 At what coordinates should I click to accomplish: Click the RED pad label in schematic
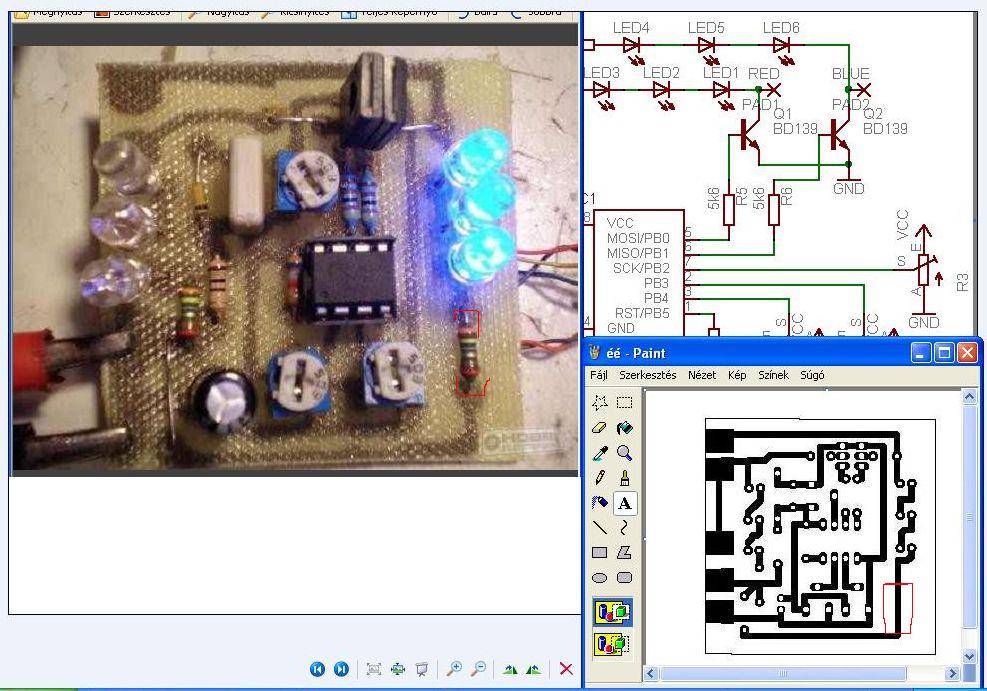point(764,74)
